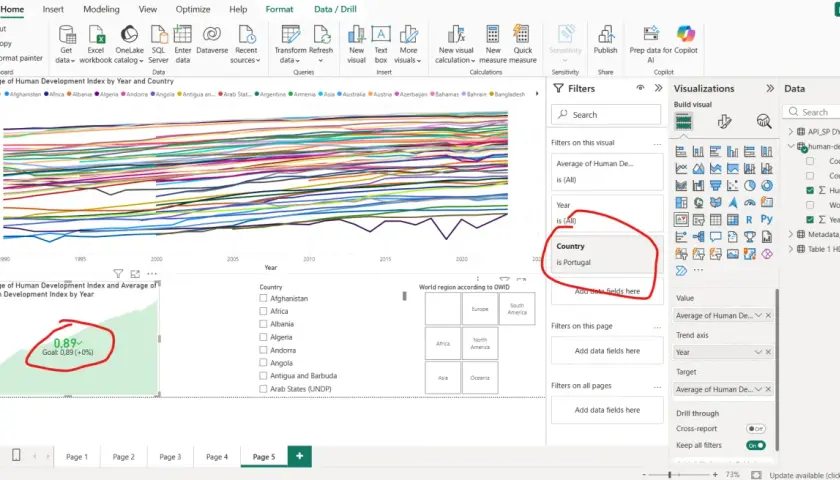Select the R script visual
The height and width of the screenshot is (480, 840).
749,220
